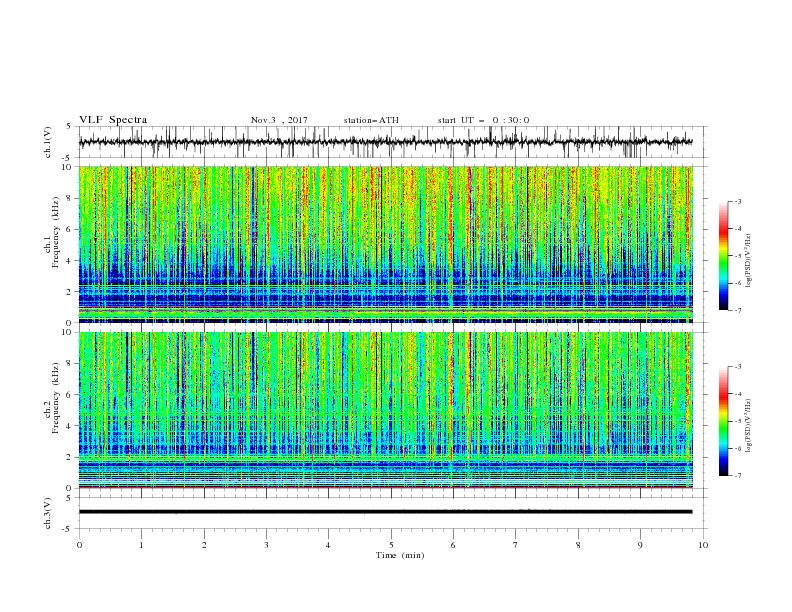Image resolution: width=792 pixels, height=612 pixels.
Task: Click the time axis tick label '8'
Action: pos(578,545)
